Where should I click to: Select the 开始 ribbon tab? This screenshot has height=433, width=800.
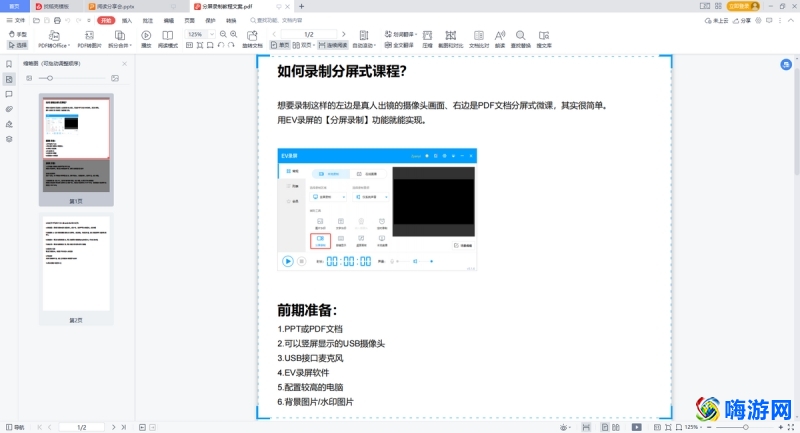[106, 20]
